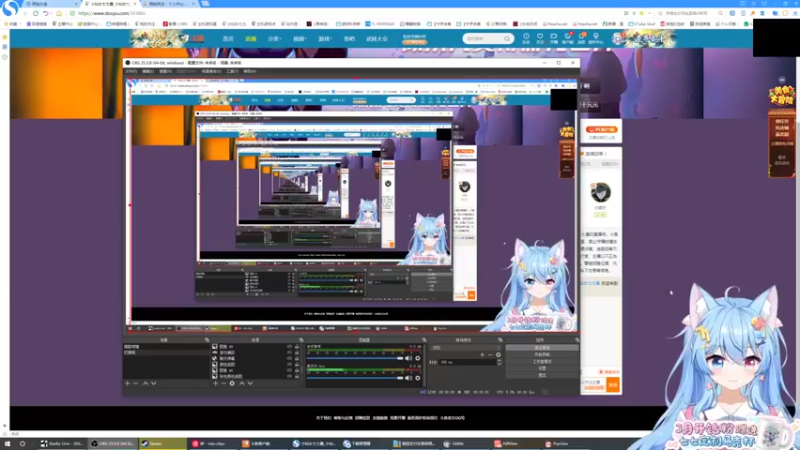The width and height of the screenshot is (800, 450).
Task: Open source properties gear in Sources panel
Action: click(x=232, y=383)
